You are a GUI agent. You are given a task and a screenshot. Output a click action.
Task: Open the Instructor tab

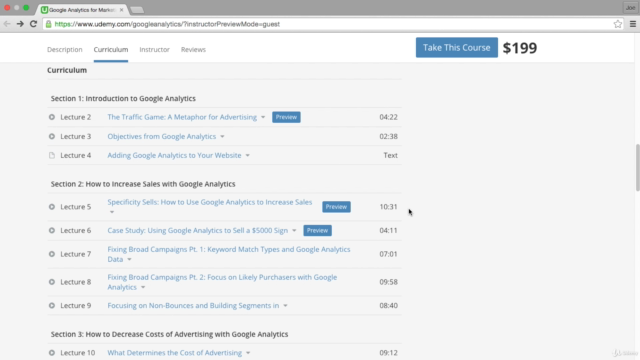(154, 49)
